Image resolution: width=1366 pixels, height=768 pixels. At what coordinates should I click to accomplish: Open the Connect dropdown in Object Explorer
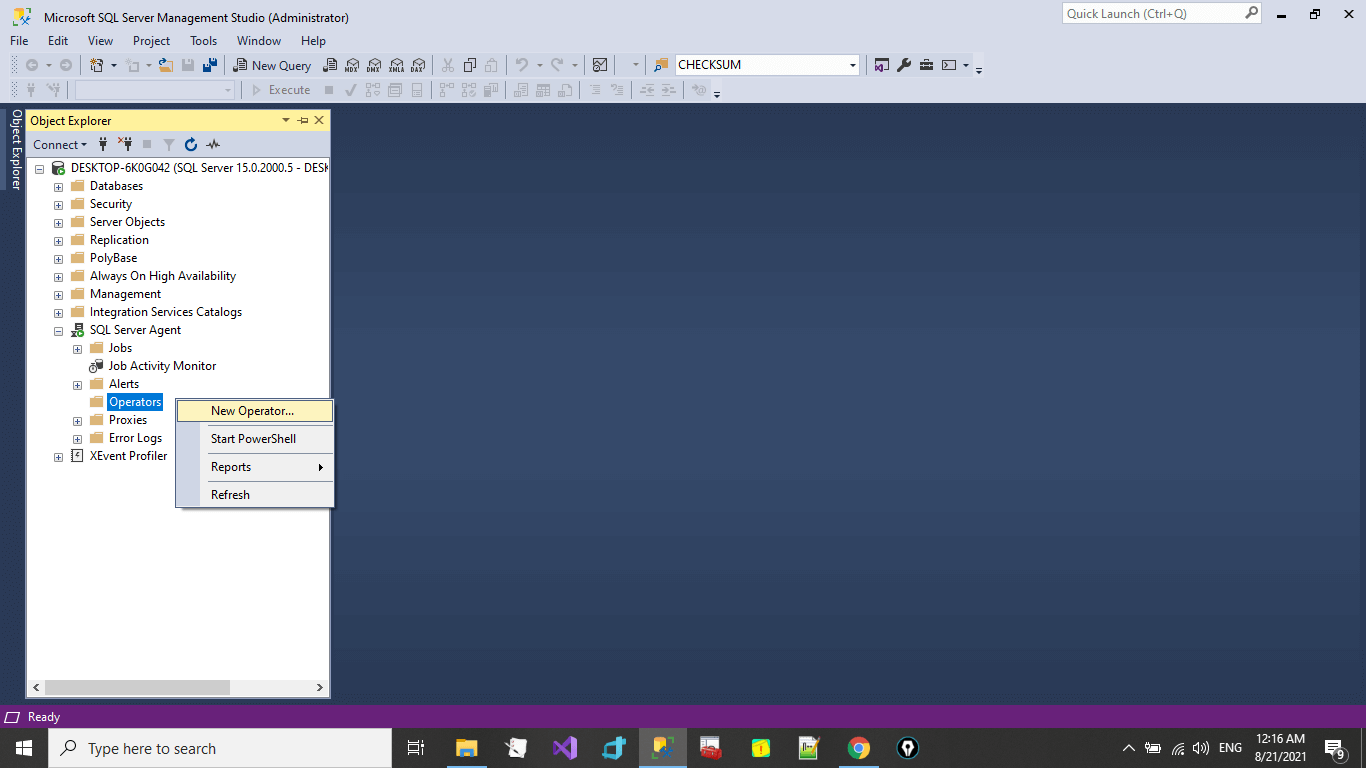(x=59, y=144)
